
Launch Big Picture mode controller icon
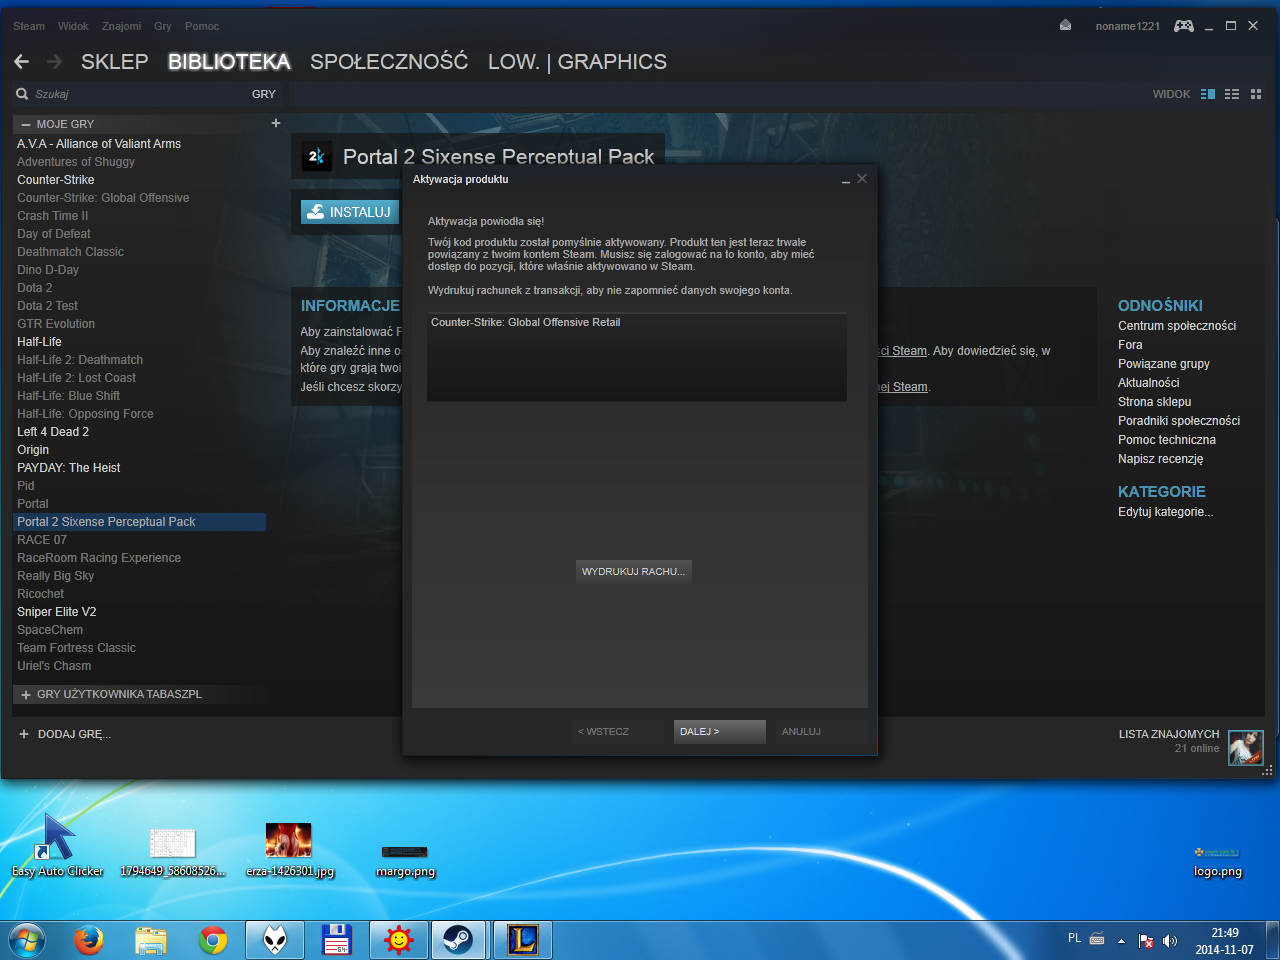(1184, 26)
